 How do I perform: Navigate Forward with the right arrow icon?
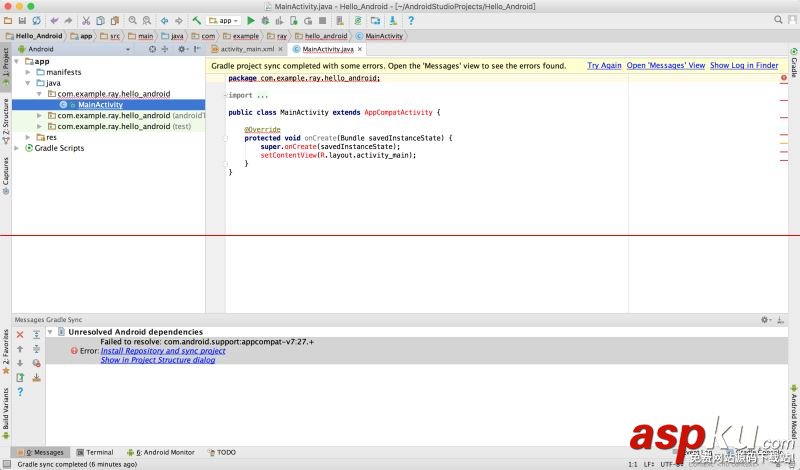coord(179,20)
